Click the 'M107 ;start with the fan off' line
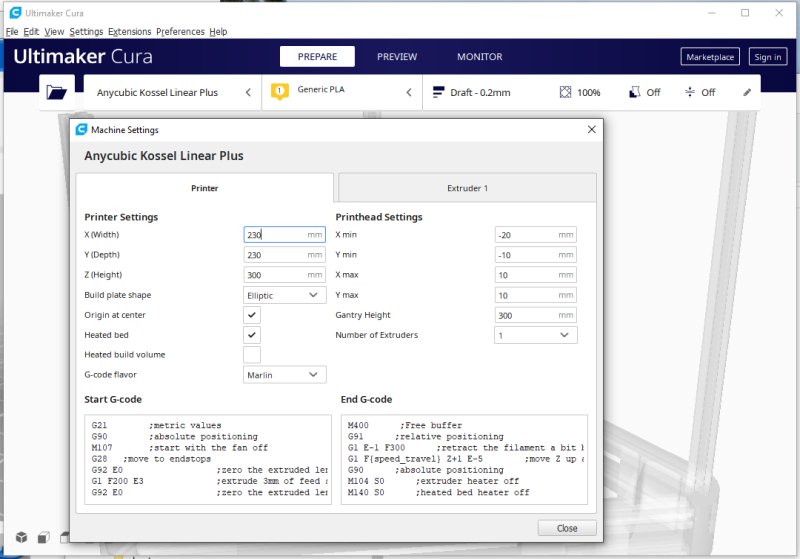The height and width of the screenshot is (559, 800). 180,448
